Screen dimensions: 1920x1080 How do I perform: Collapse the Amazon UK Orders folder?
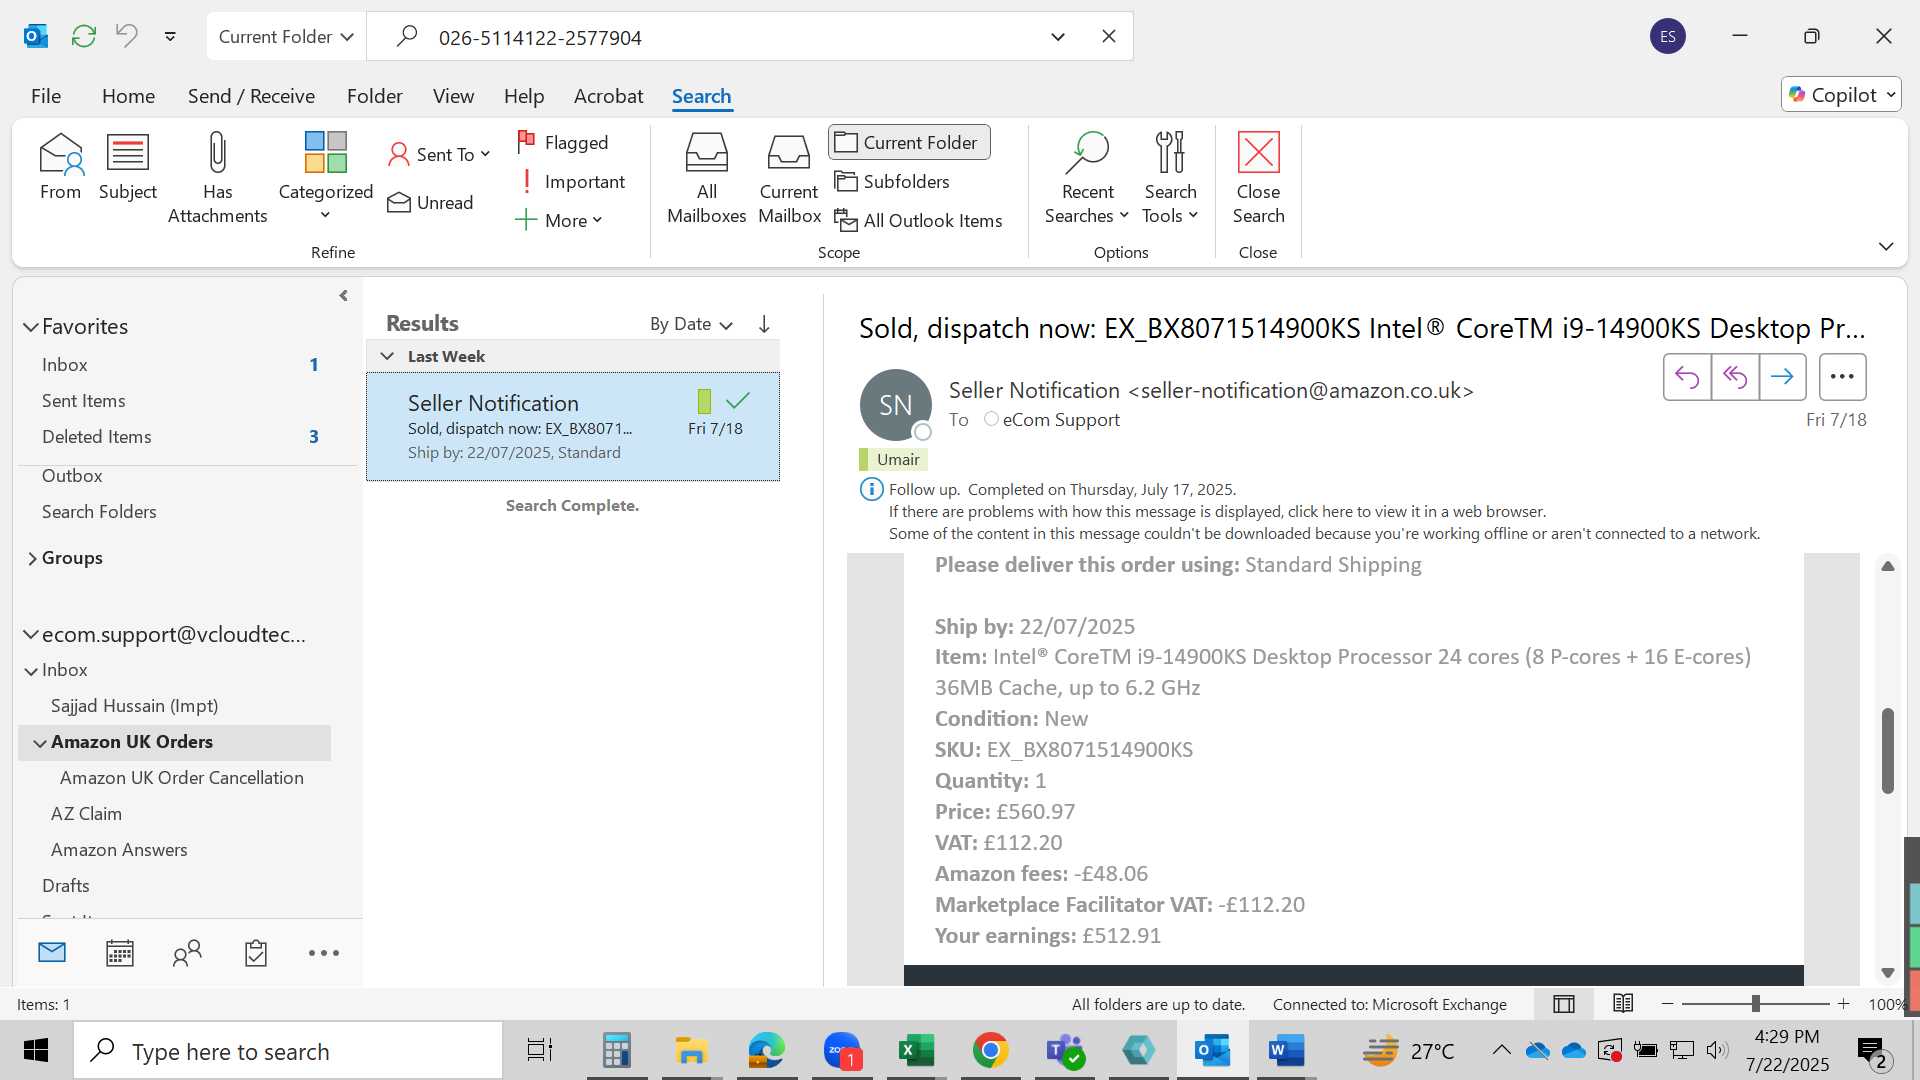[x=40, y=743]
